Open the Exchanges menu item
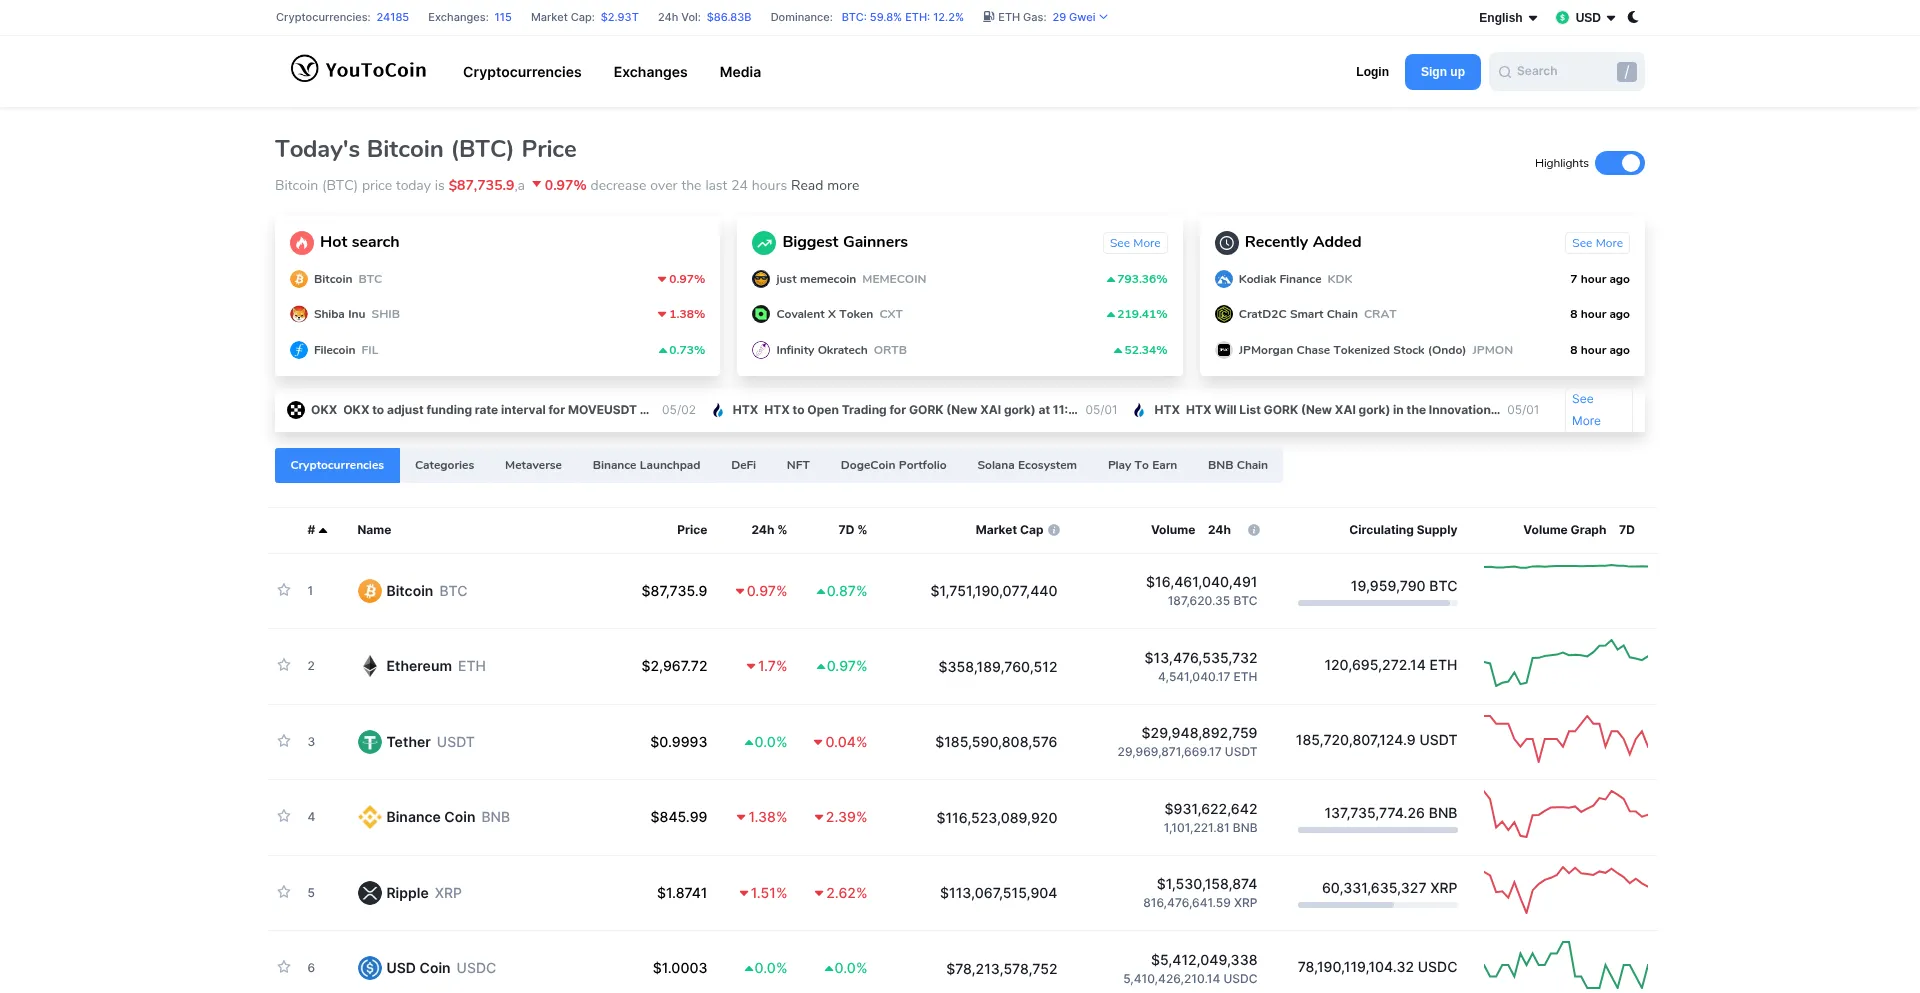The width and height of the screenshot is (1920, 993). coord(650,71)
